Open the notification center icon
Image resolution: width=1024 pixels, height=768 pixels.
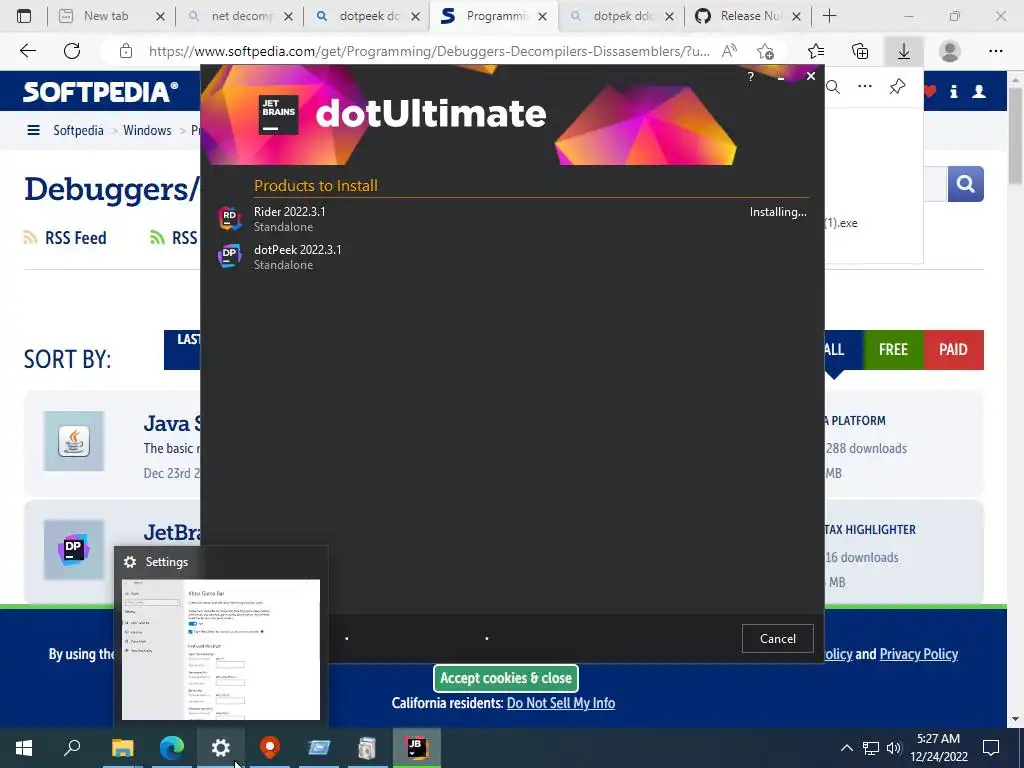coord(991,748)
